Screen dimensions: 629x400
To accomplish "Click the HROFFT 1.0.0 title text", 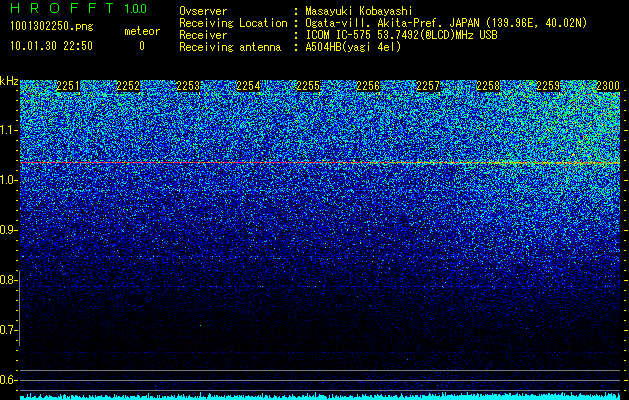I will [x=79, y=8].
